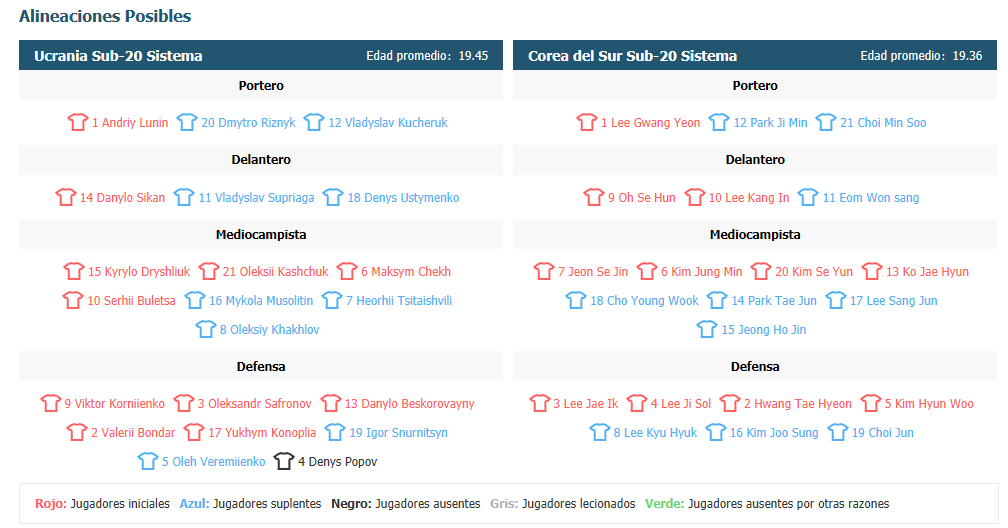Image resolution: width=1008 pixels, height=528 pixels.
Task: Open player 2 Valerii Bondar
Action: (133, 432)
